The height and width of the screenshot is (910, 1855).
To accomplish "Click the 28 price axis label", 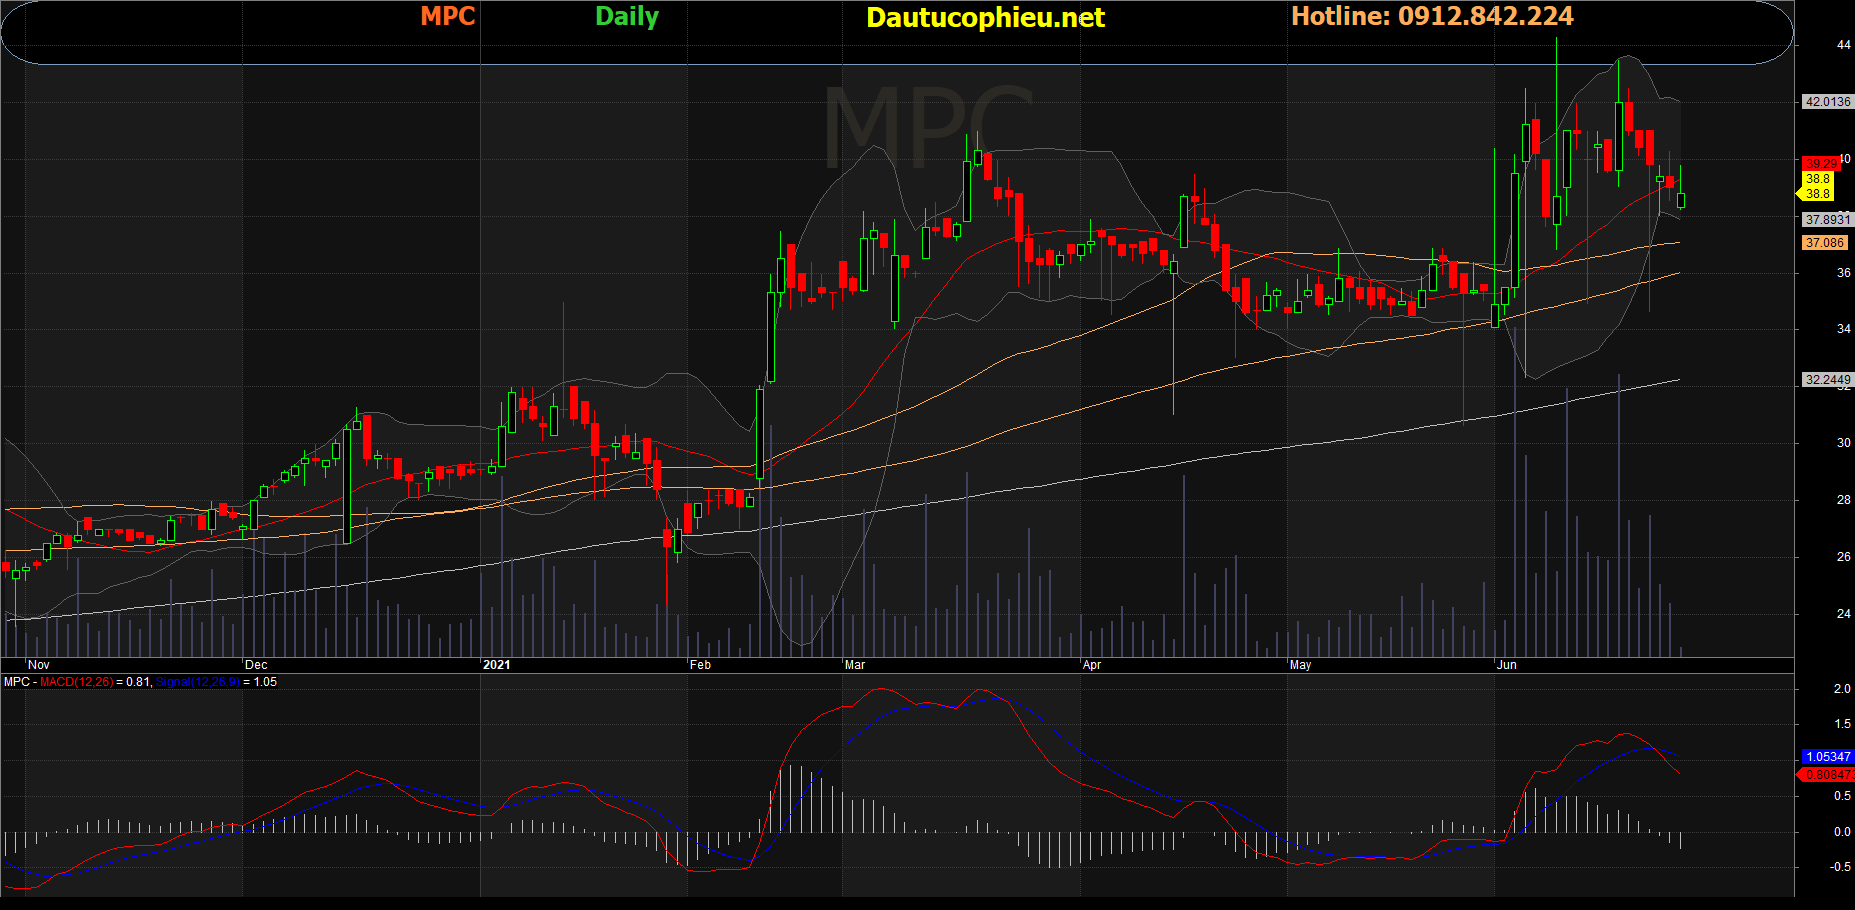I will tap(1843, 500).
